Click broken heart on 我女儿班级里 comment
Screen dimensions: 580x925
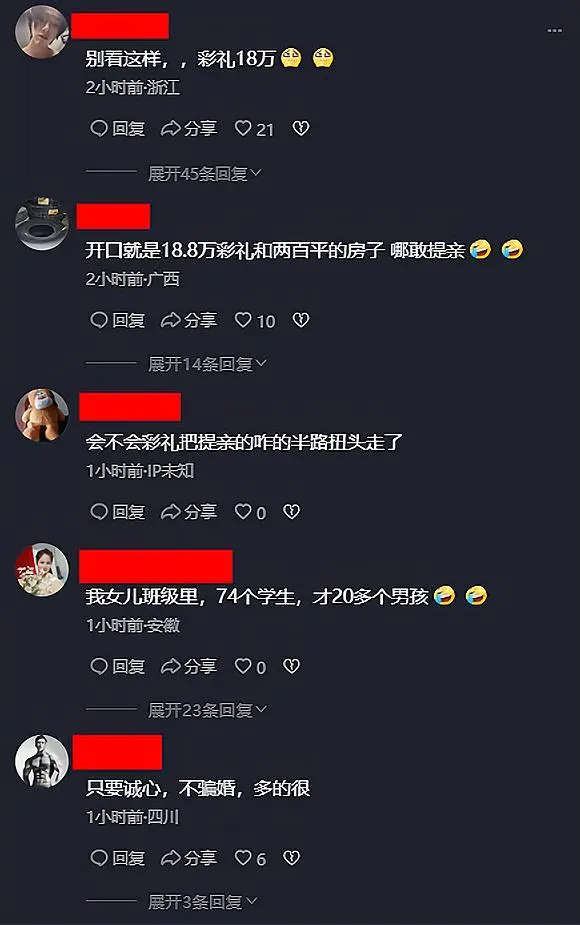(x=291, y=667)
